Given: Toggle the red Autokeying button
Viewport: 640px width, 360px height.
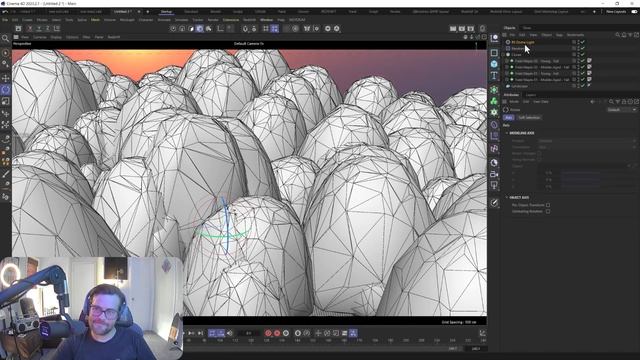Looking at the screenshot, I should click(277, 333).
